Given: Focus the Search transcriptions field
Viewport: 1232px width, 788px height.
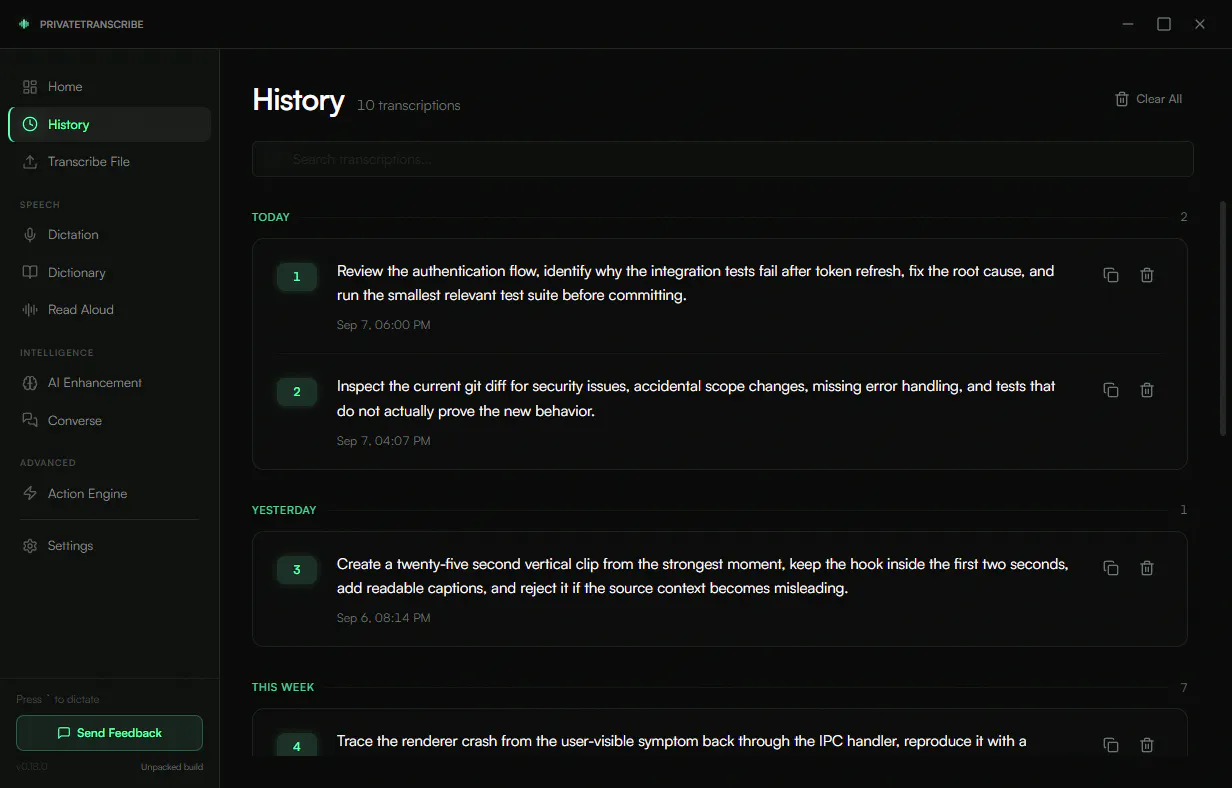Looking at the screenshot, I should [x=722, y=159].
